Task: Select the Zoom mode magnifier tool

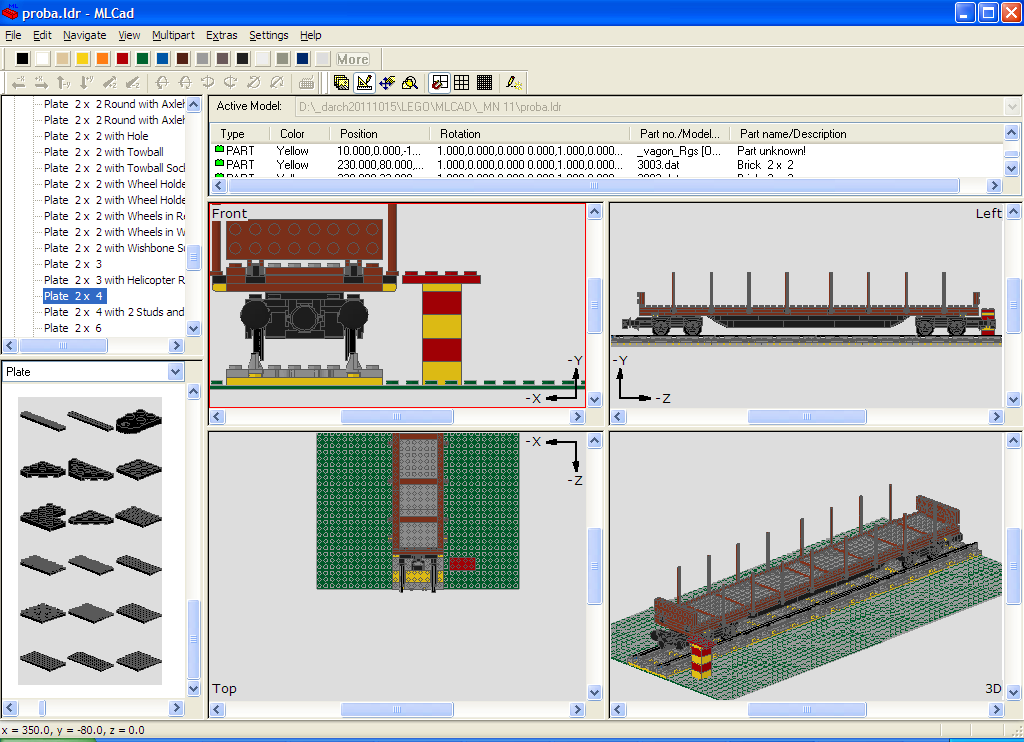Action: tap(410, 83)
